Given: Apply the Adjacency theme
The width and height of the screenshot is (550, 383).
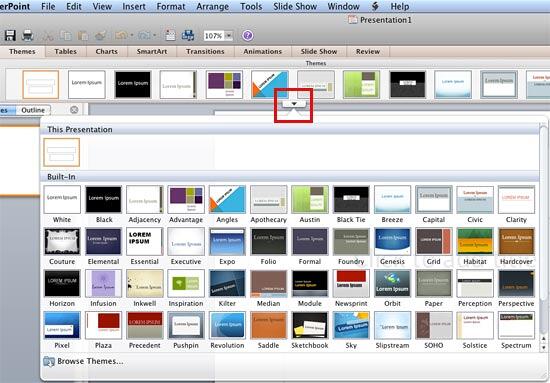Looking at the screenshot, I should [x=145, y=200].
